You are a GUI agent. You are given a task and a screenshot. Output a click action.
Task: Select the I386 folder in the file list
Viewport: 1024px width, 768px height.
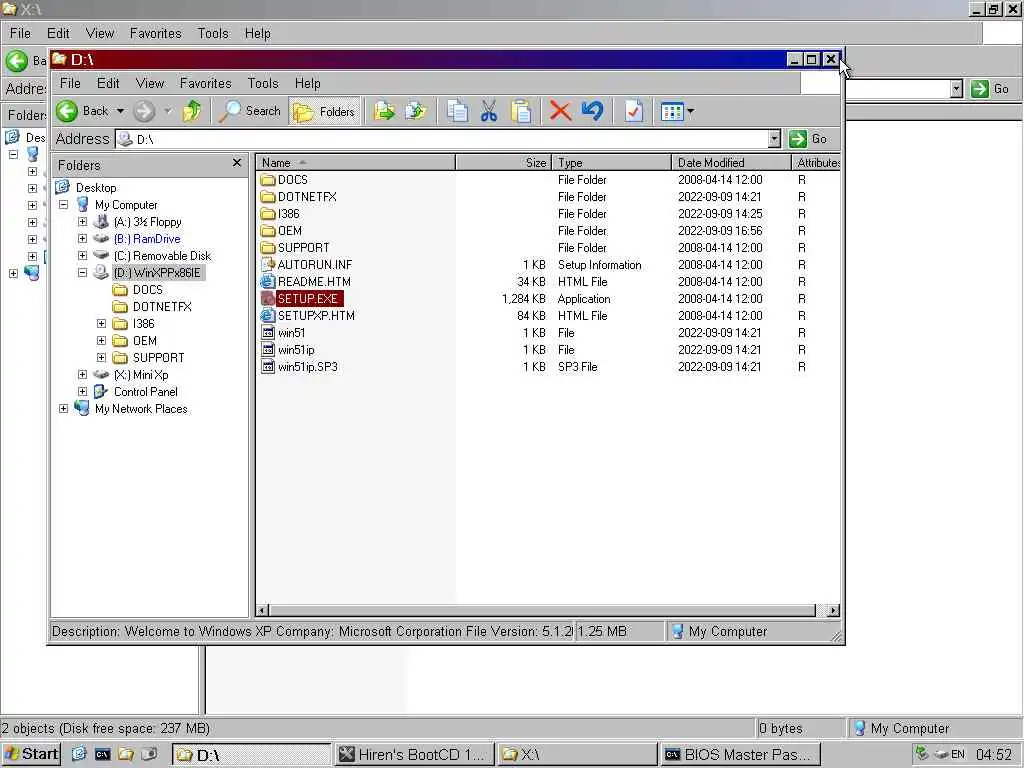pos(289,214)
